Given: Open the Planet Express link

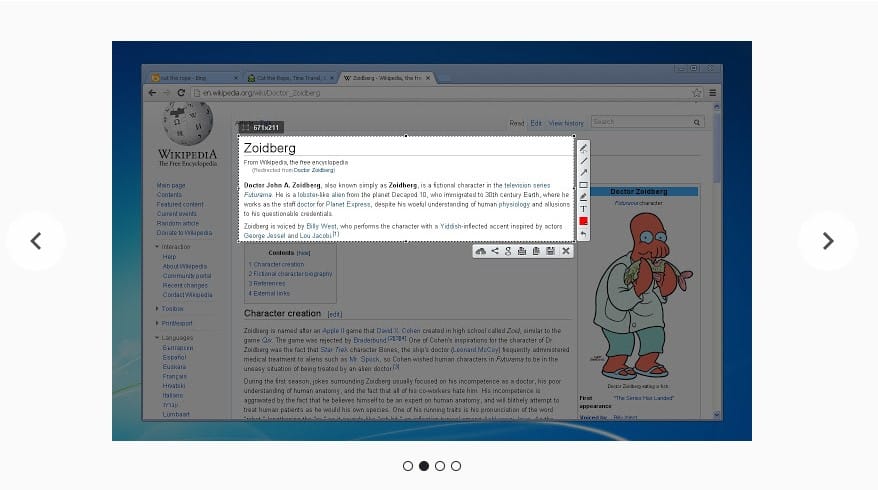Looking at the screenshot, I should [x=348, y=204].
